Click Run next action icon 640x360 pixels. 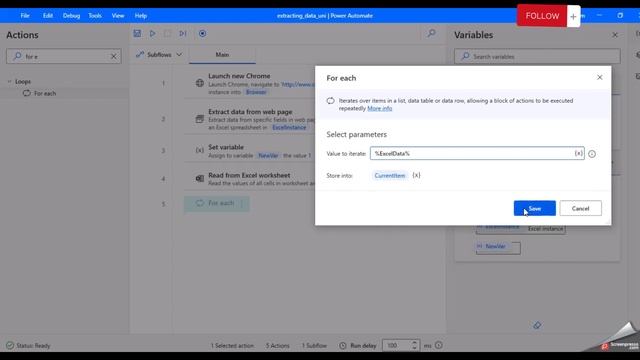183,33
